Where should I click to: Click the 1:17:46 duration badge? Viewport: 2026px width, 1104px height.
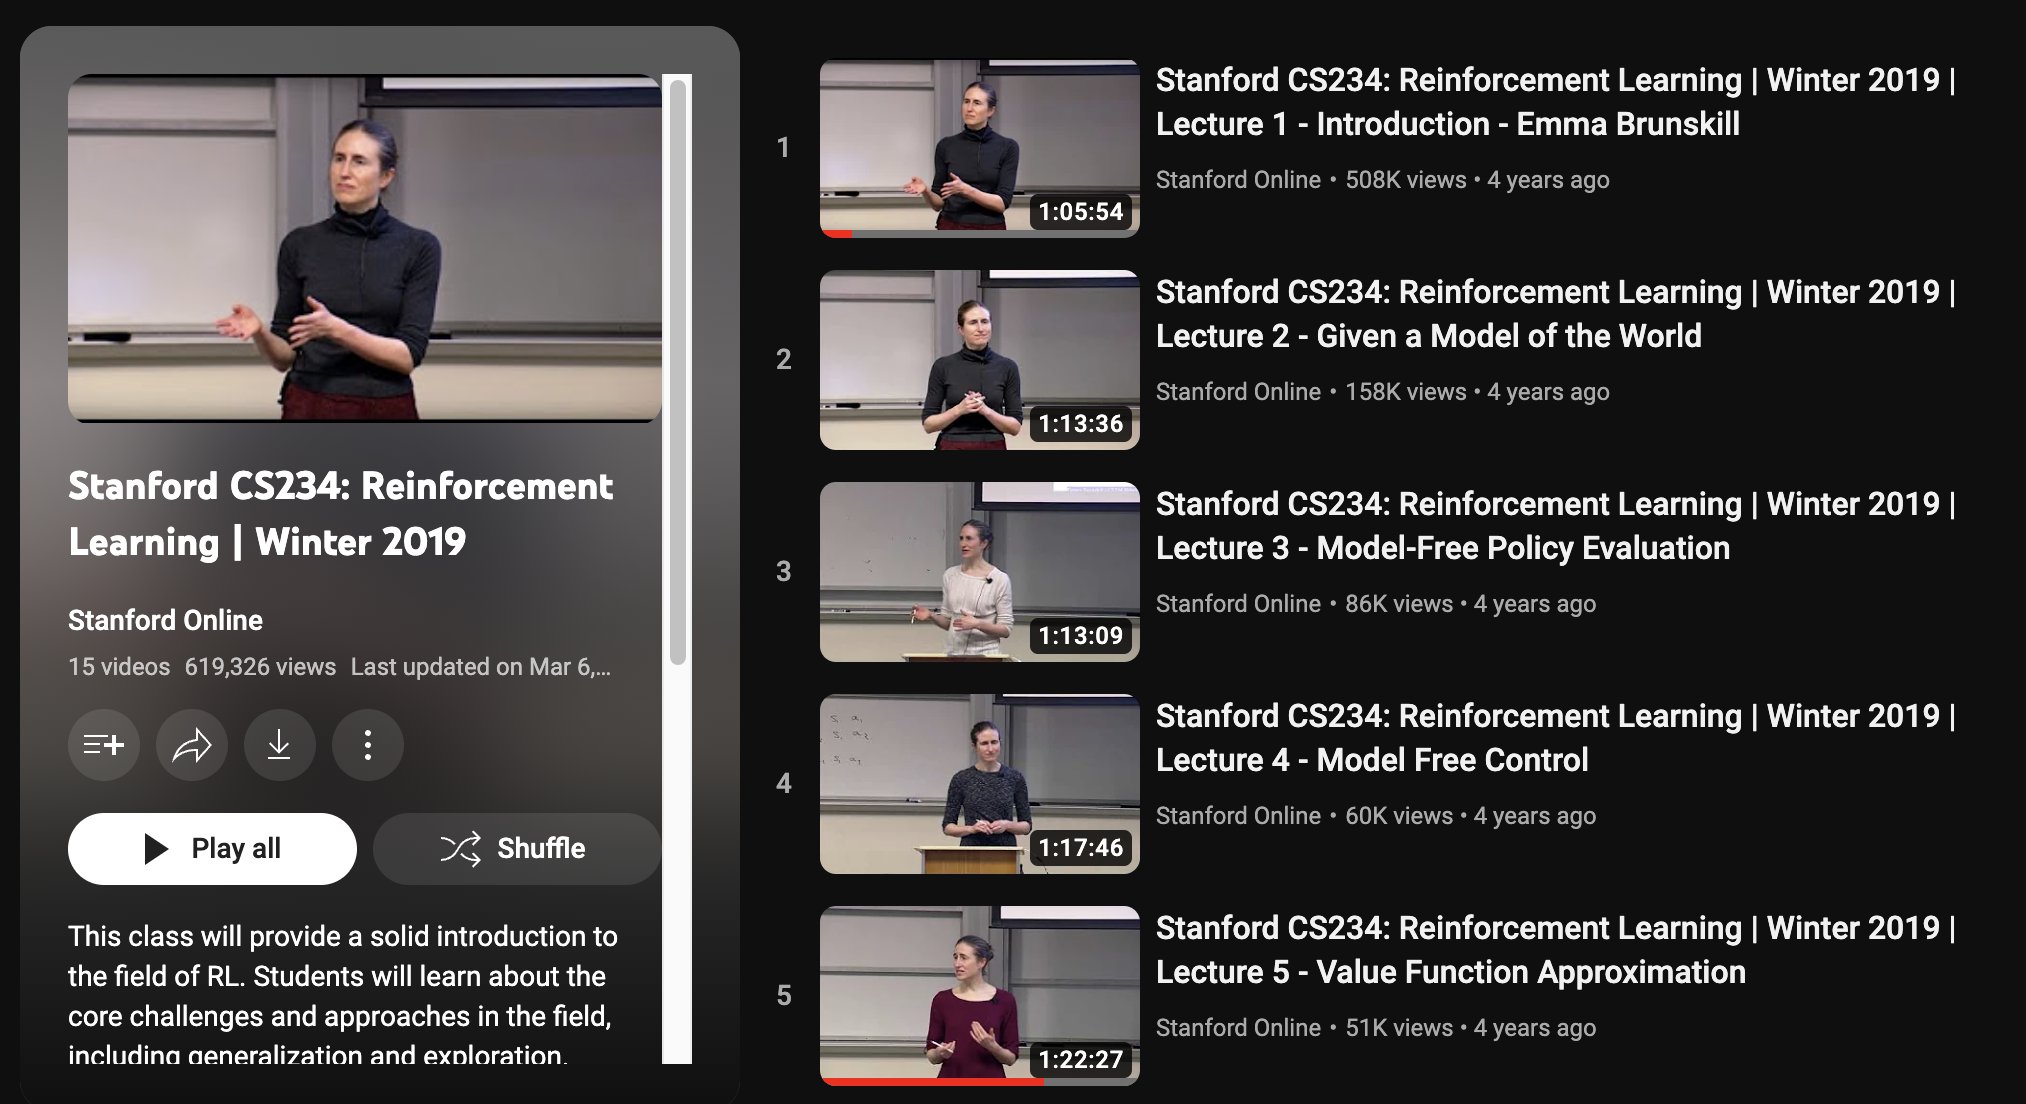coord(1081,848)
